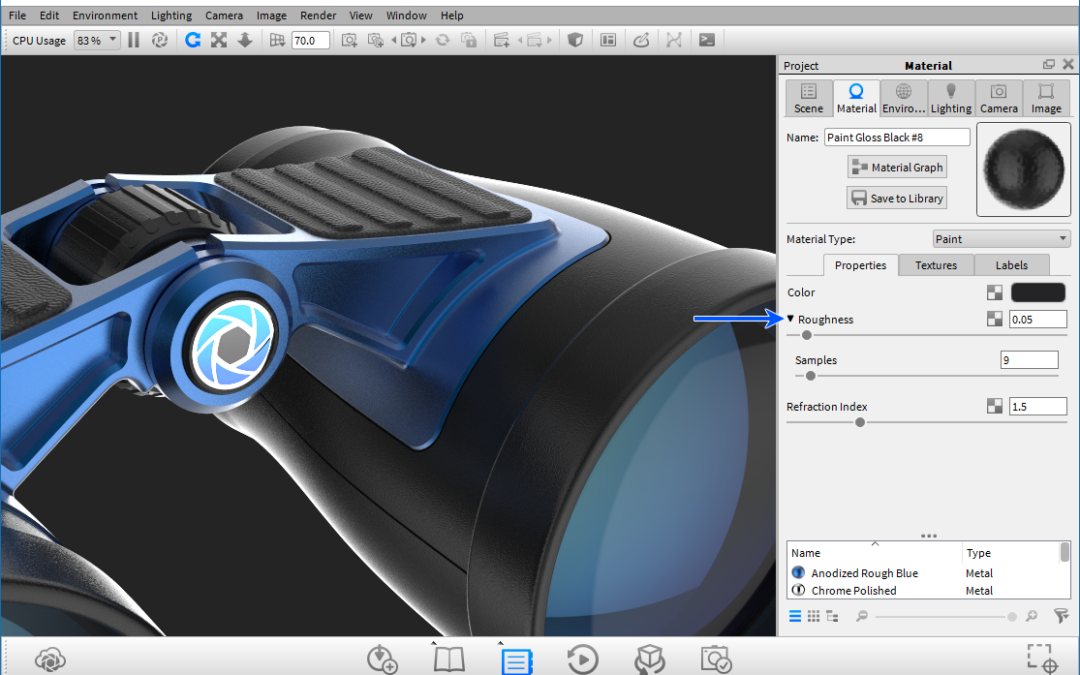Open the Image panel tab
The width and height of the screenshot is (1080, 675).
click(1046, 98)
